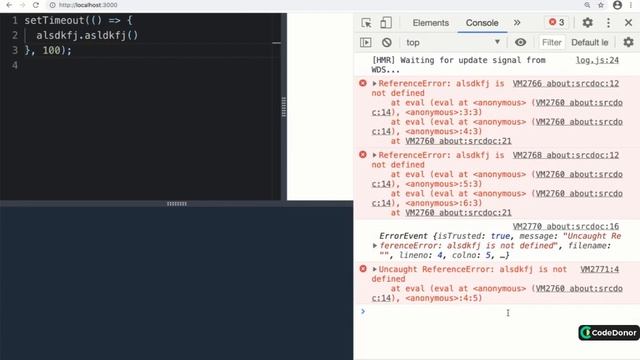Bookmark the page with star icon
This screenshot has height=360, width=640.
click(x=601, y=5)
